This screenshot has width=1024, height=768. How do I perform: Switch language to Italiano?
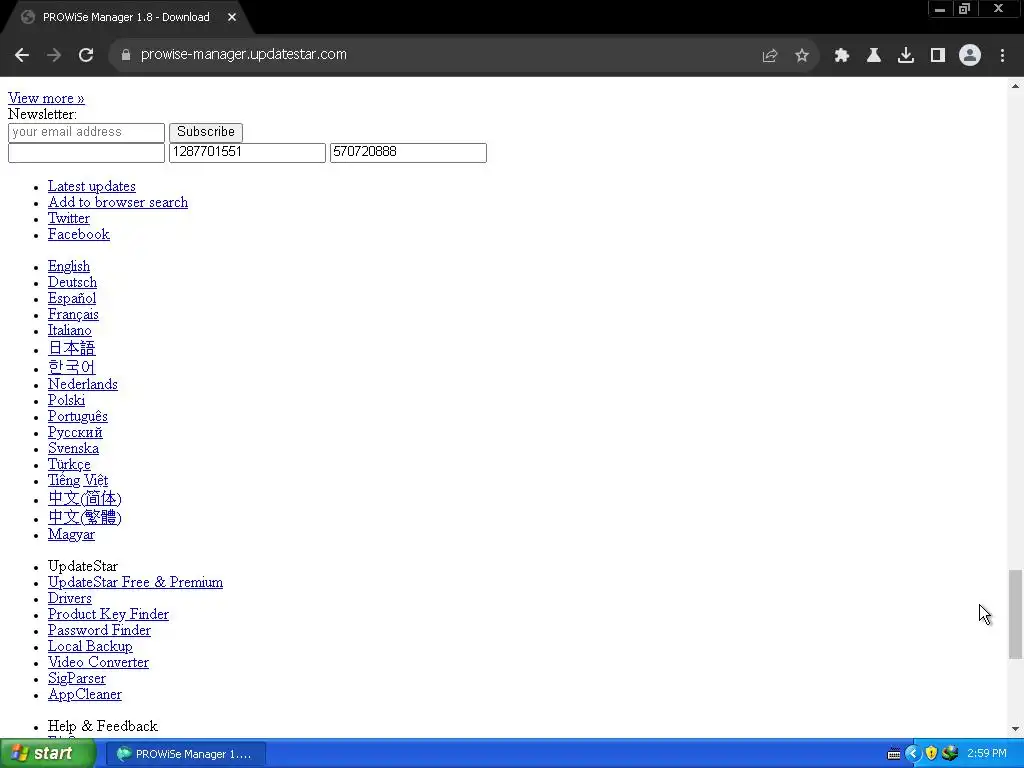(x=69, y=330)
